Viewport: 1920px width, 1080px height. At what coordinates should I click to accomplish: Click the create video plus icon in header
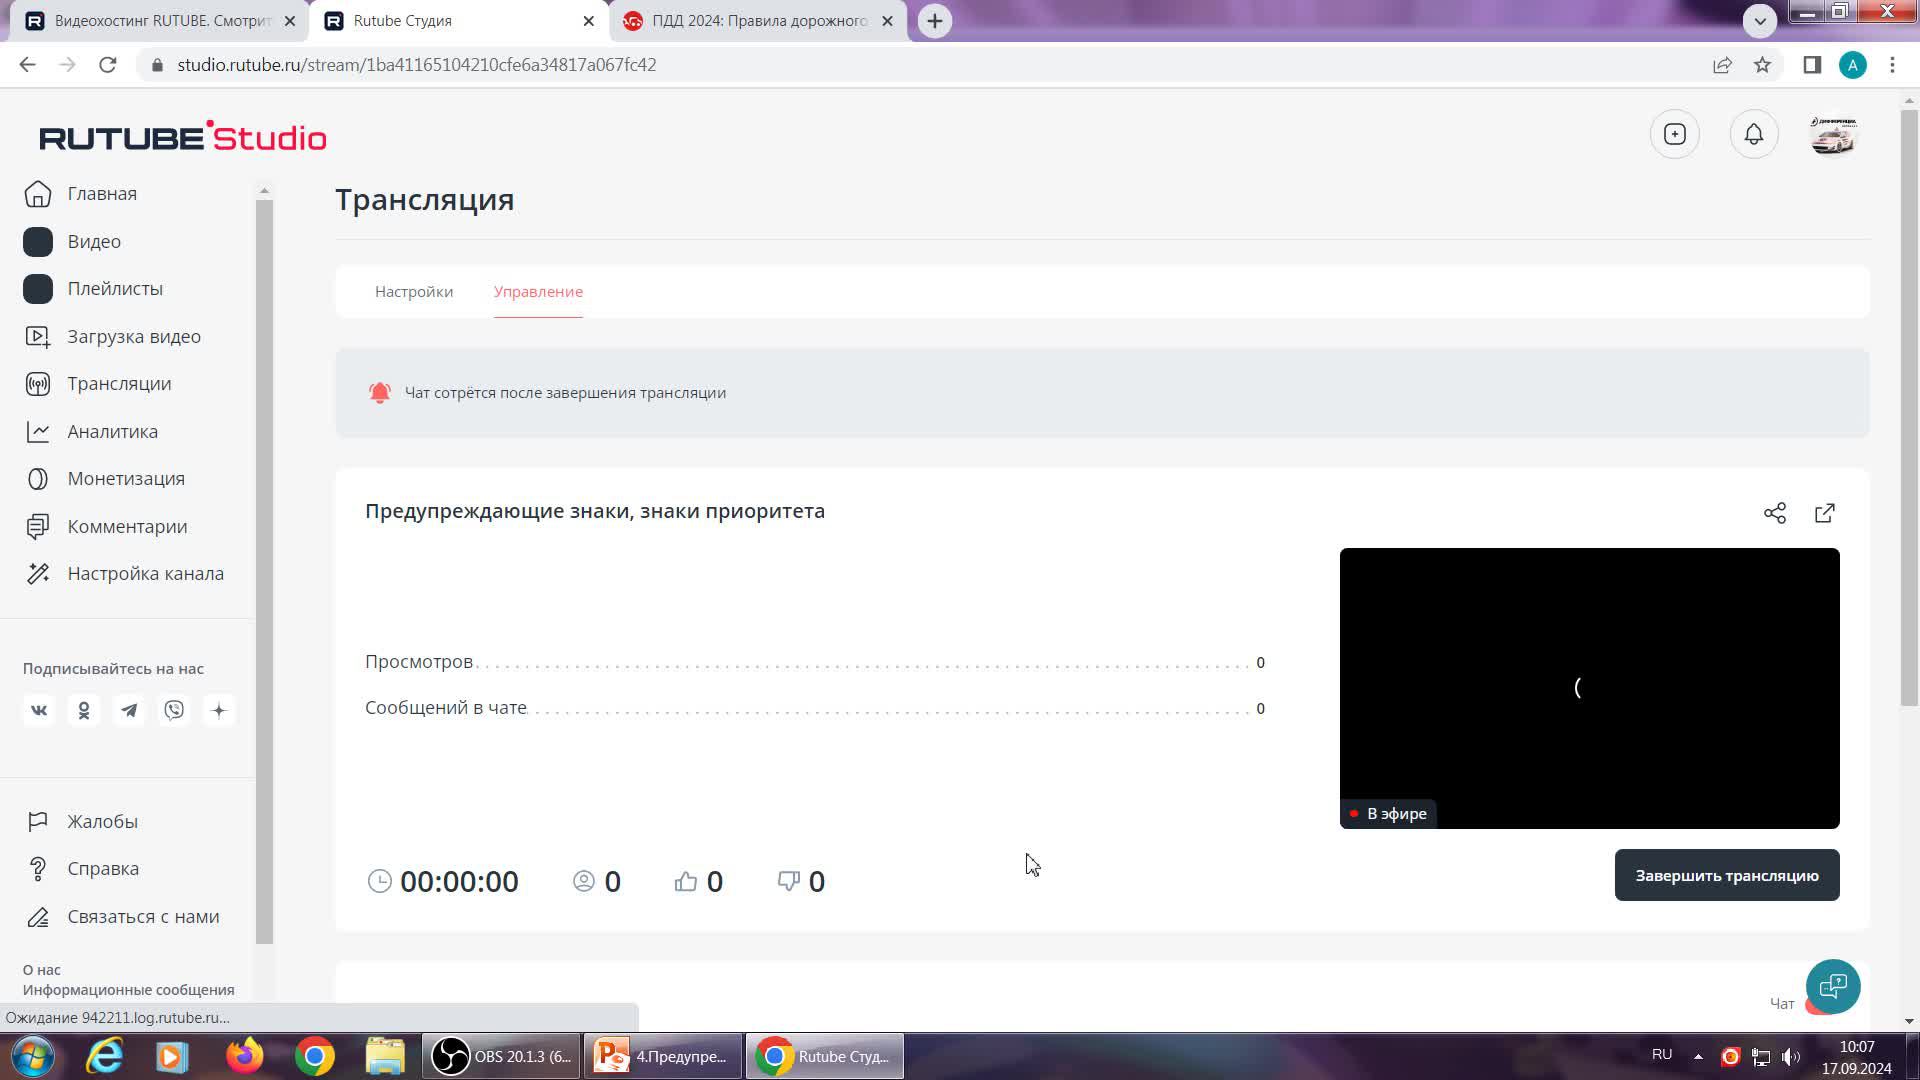(x=1674, y=134)
